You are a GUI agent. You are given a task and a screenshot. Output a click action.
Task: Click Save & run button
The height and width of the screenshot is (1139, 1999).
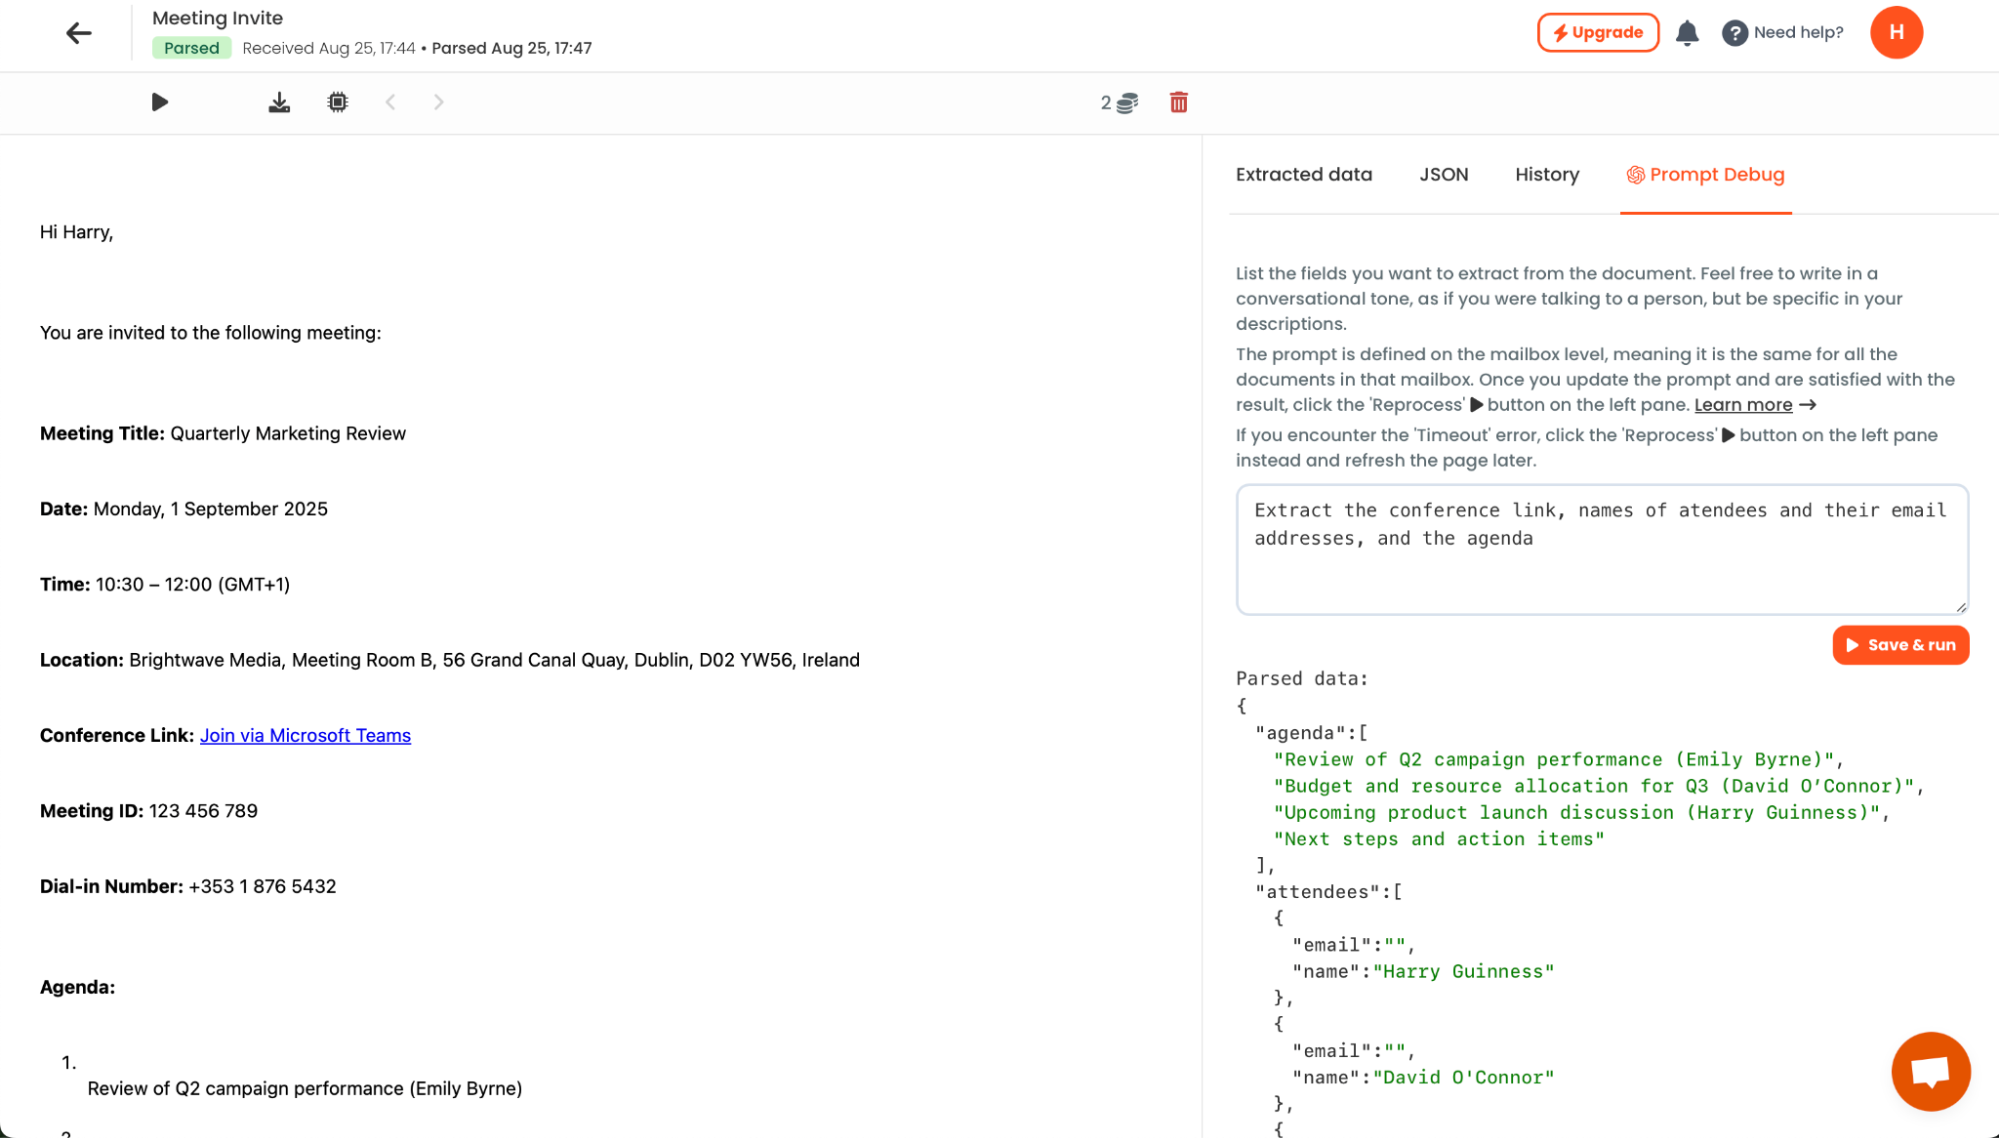tap(1900, 645)
